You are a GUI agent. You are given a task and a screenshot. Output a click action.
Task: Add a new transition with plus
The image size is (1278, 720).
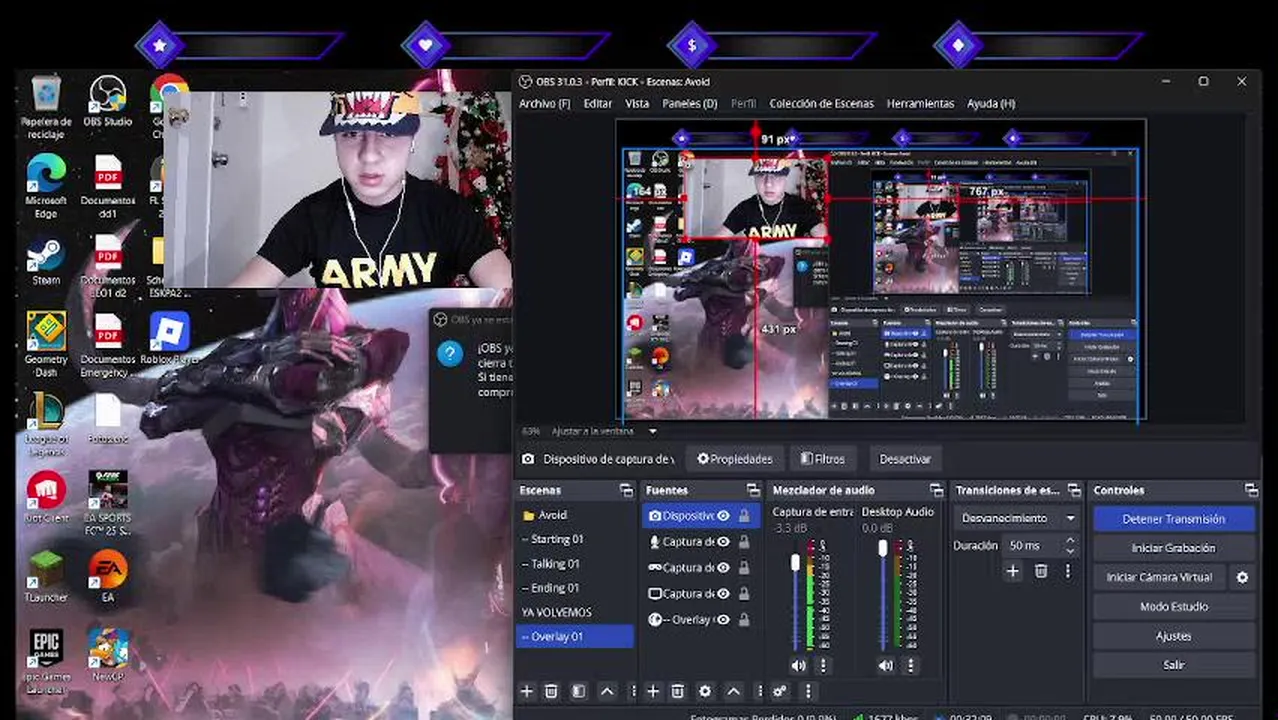click(x=1013, y=571)
